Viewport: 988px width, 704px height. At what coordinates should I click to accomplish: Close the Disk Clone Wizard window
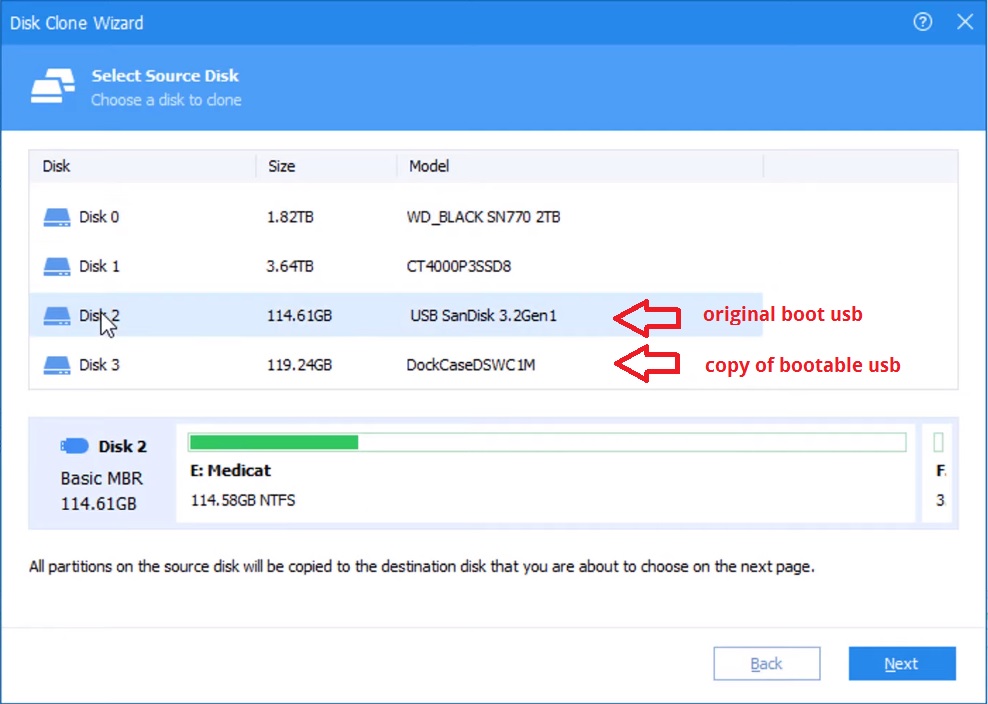click(965, 22)
